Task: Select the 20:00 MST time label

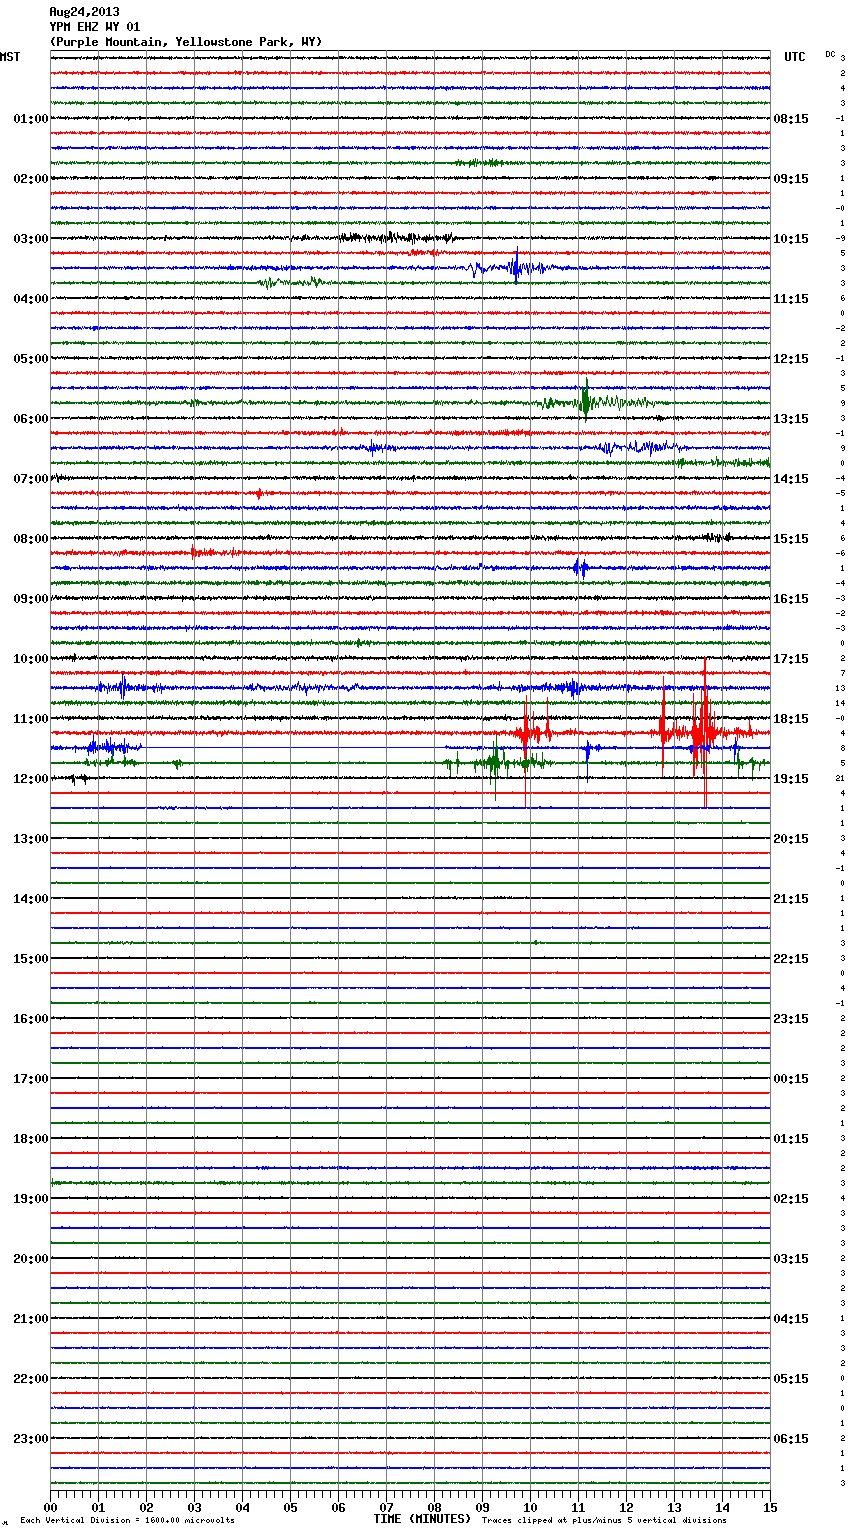Action: (31, 1259)
